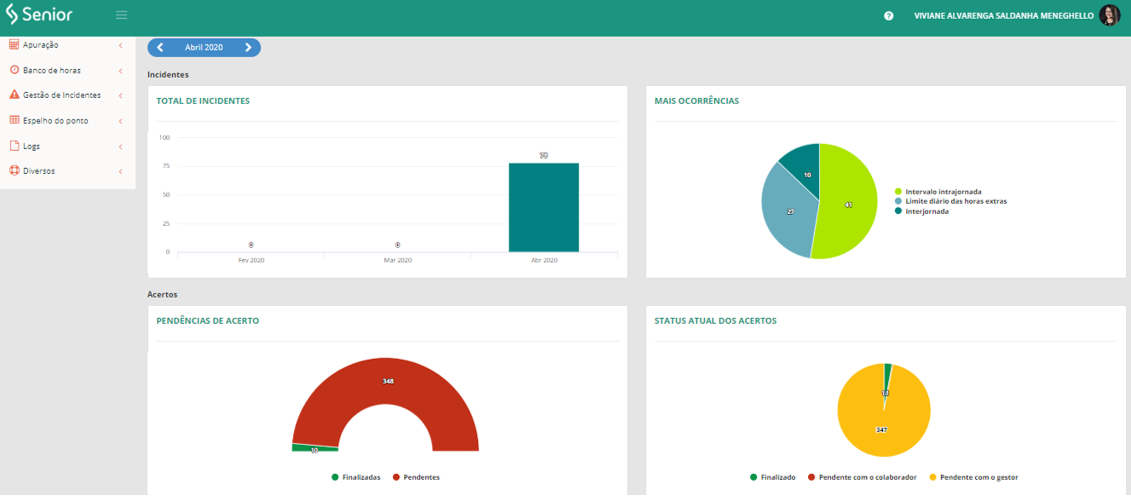
Task: Open Banco de horas menu item
Action: pyautogui.click(x=52, y=70)
